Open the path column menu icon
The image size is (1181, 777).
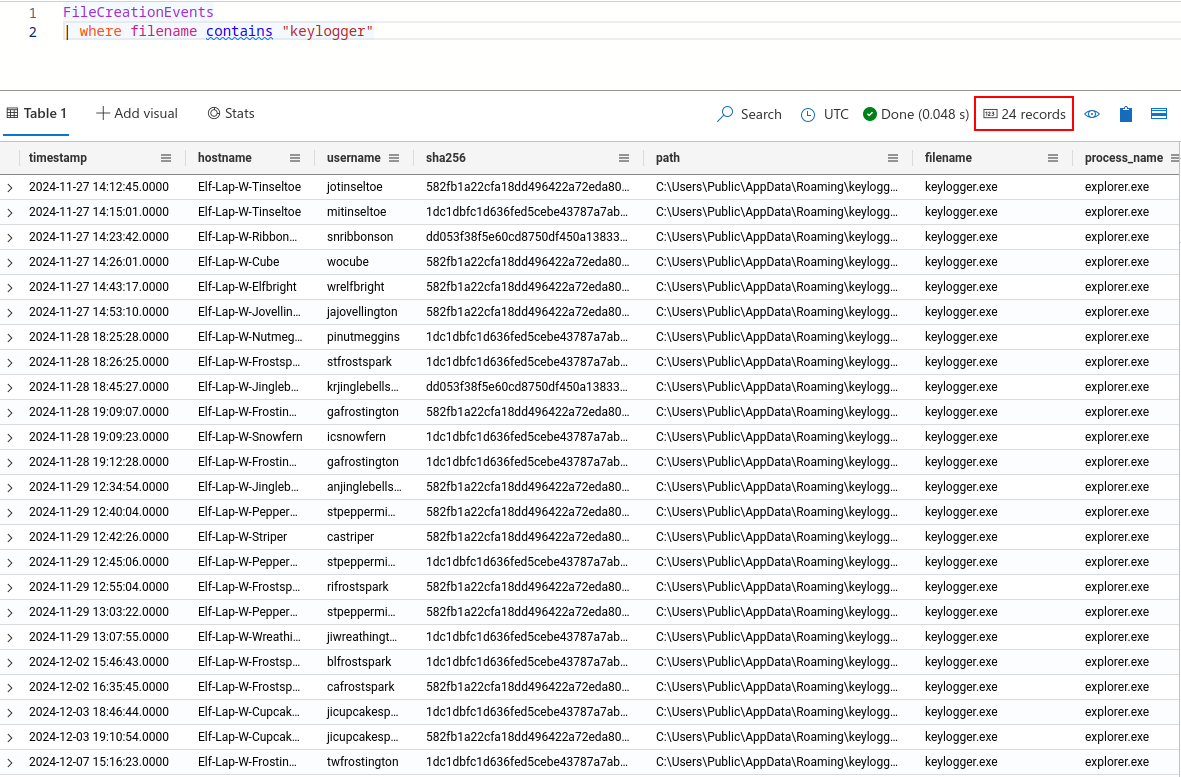(x=893, y=158)
